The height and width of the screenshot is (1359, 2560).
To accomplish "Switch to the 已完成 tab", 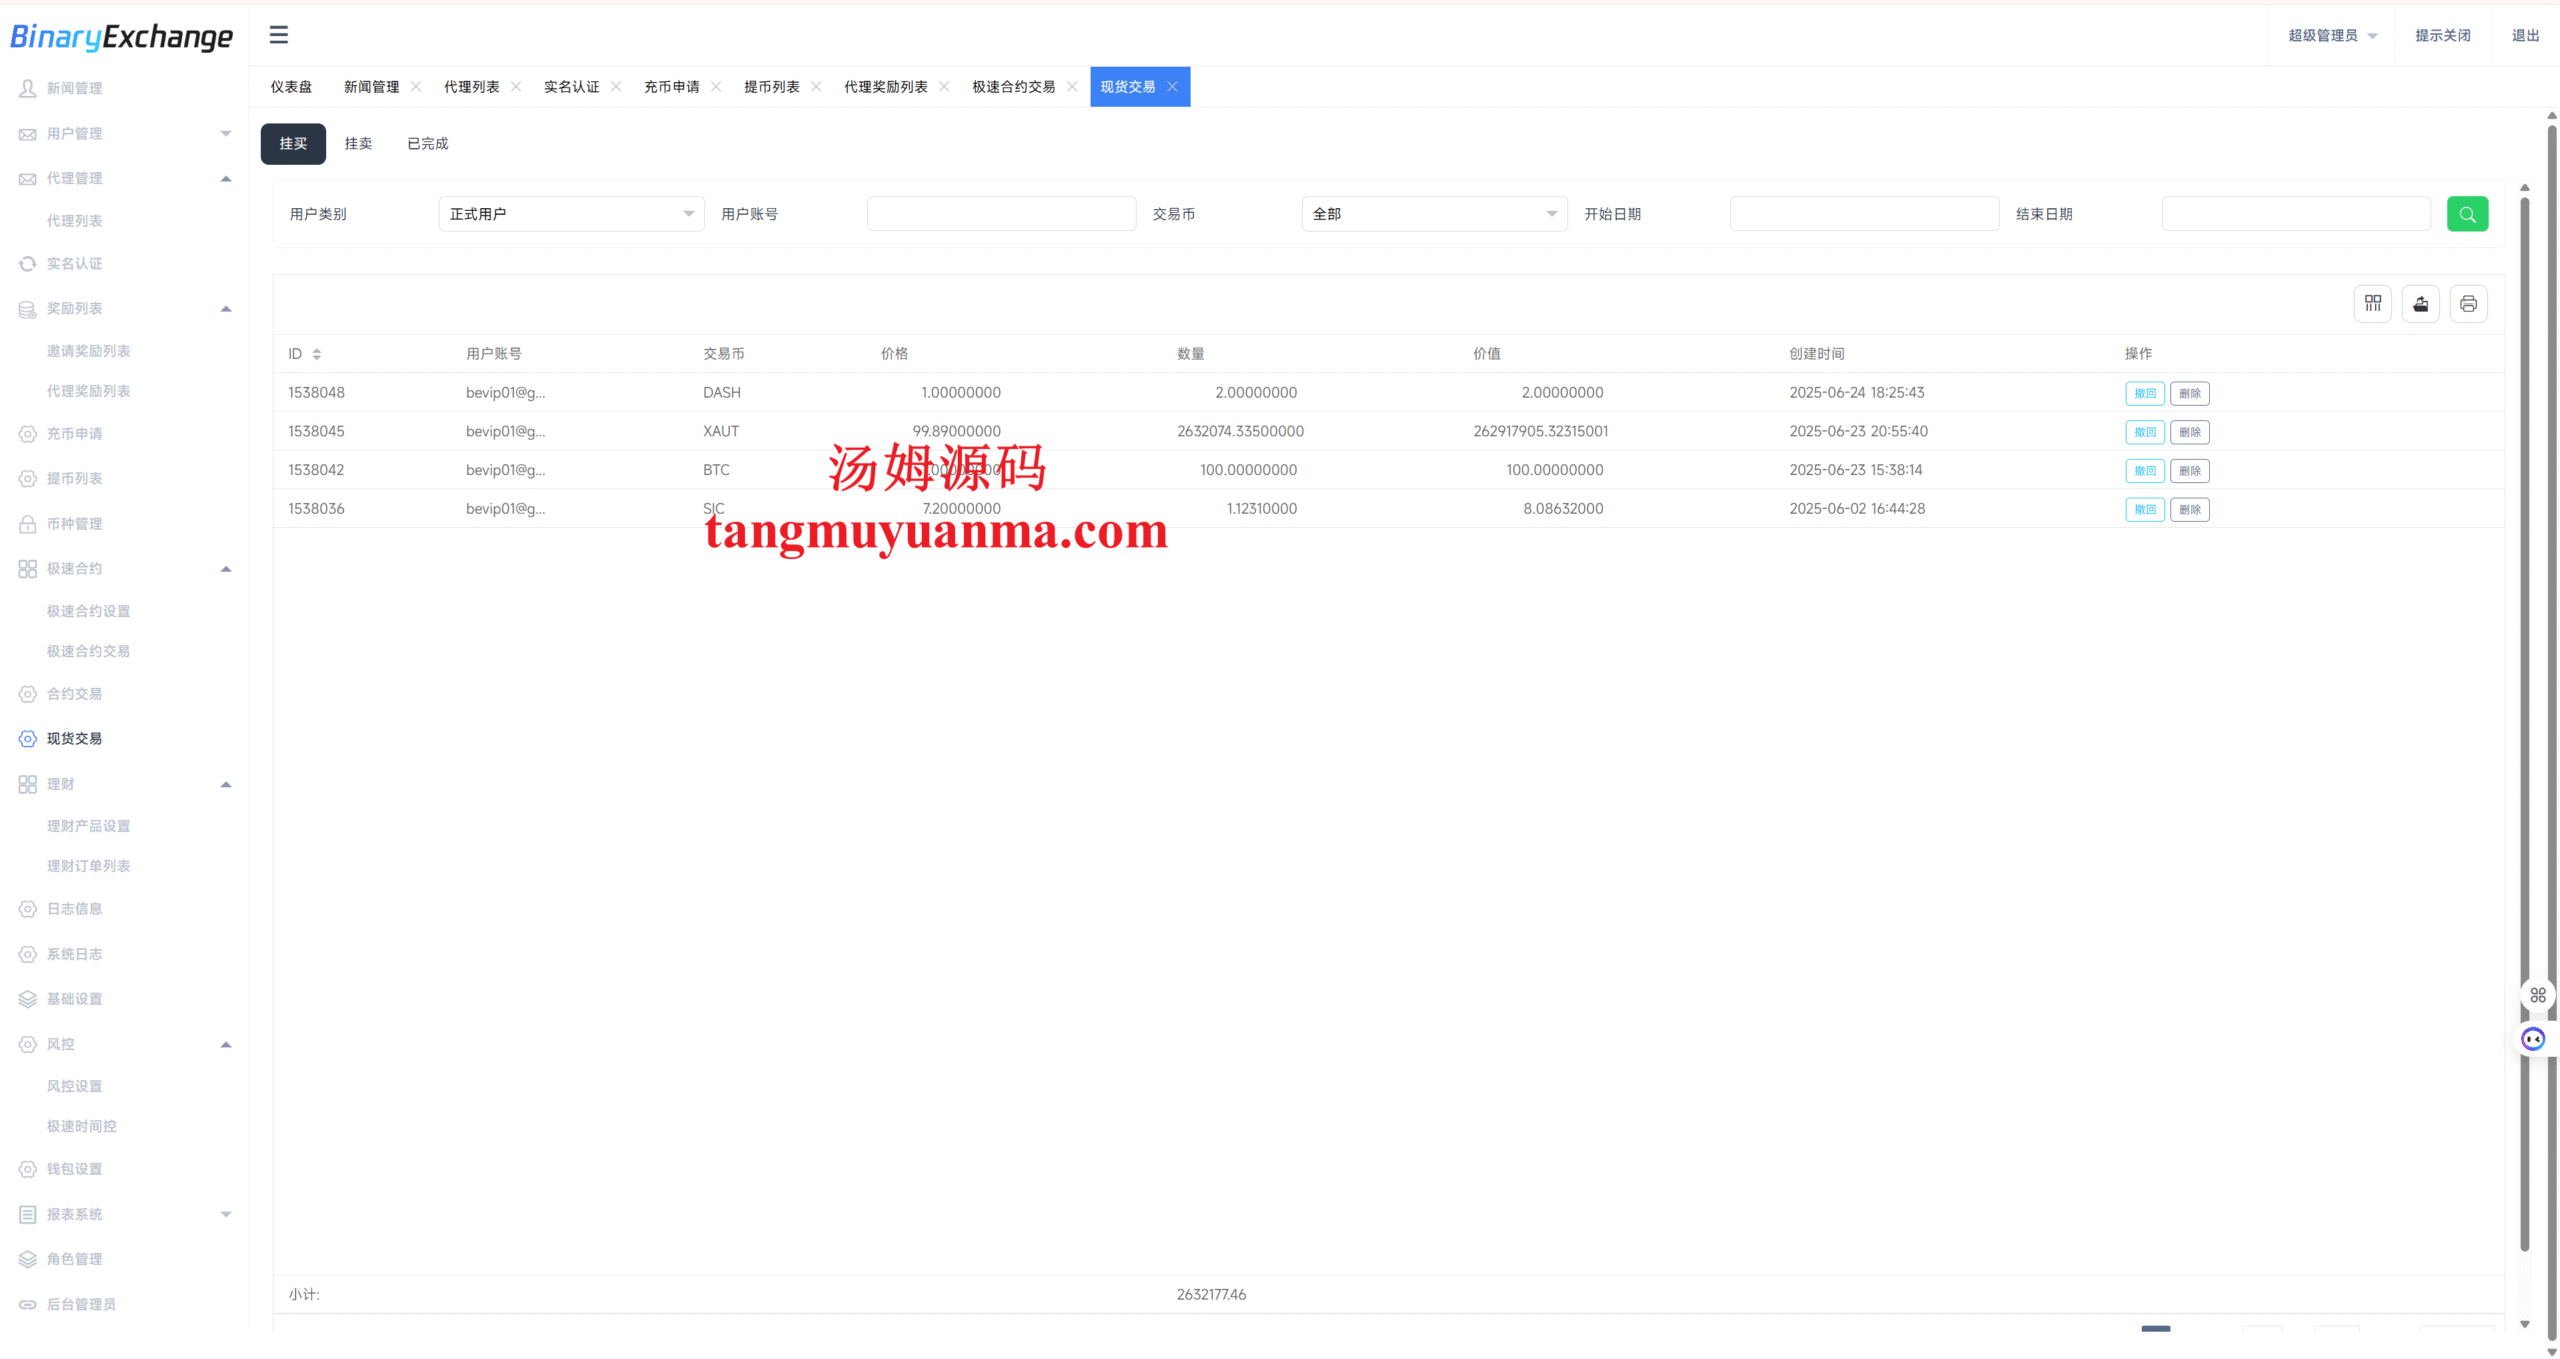I will (427, 144).
